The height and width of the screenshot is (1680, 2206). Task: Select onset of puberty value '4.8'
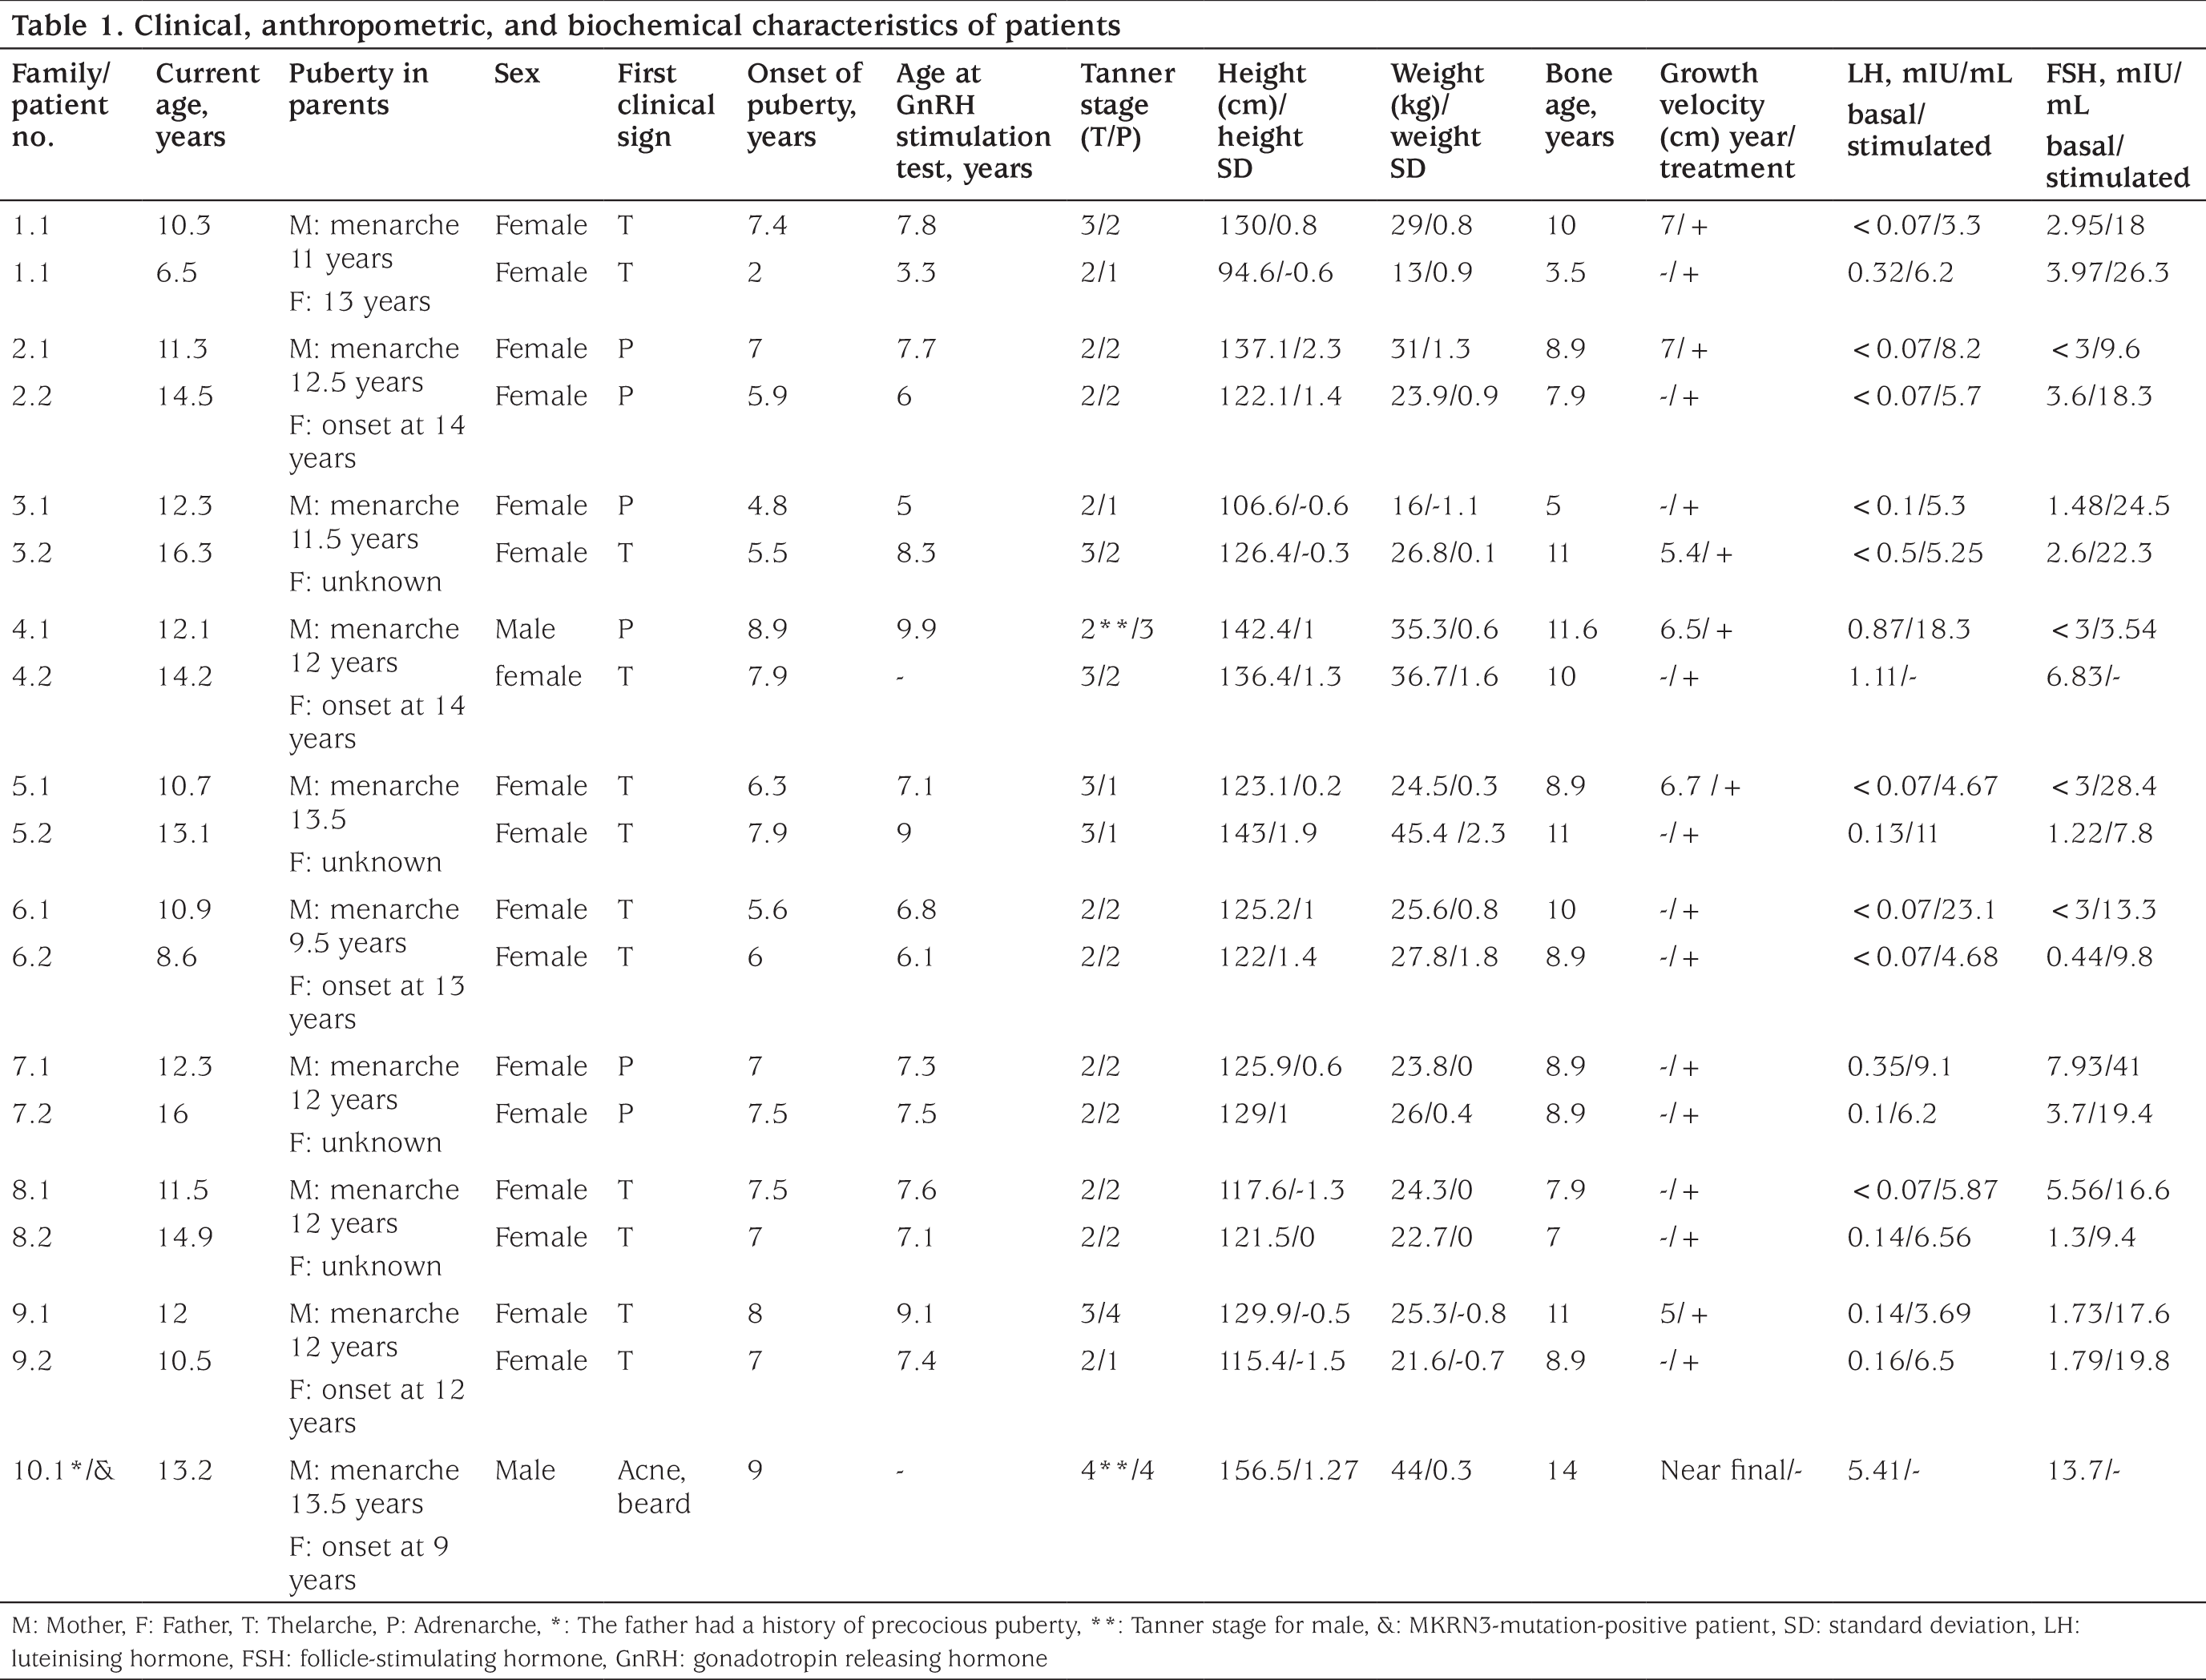tap(767, 506)
